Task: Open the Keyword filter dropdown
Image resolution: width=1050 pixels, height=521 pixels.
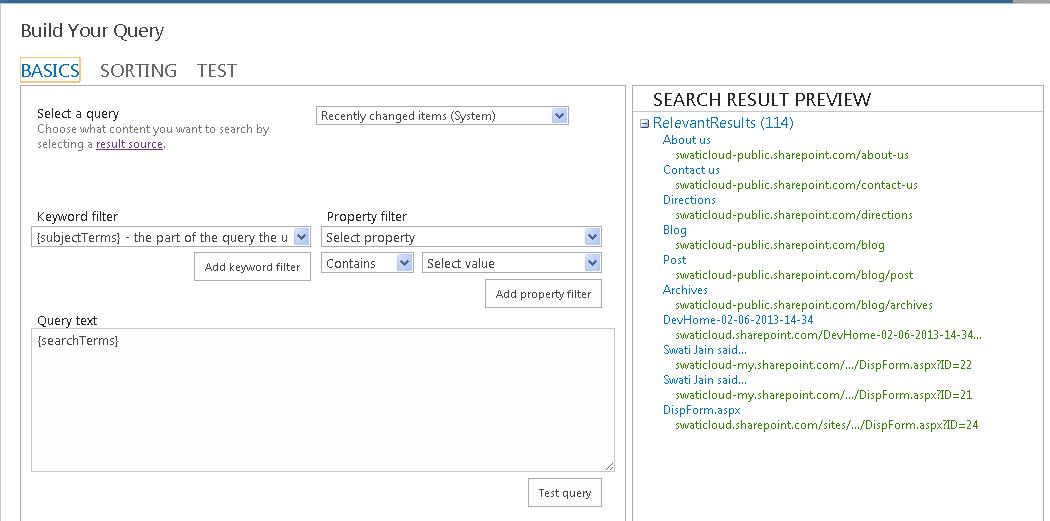Action: pyautogui.click(x=171, y=237)
